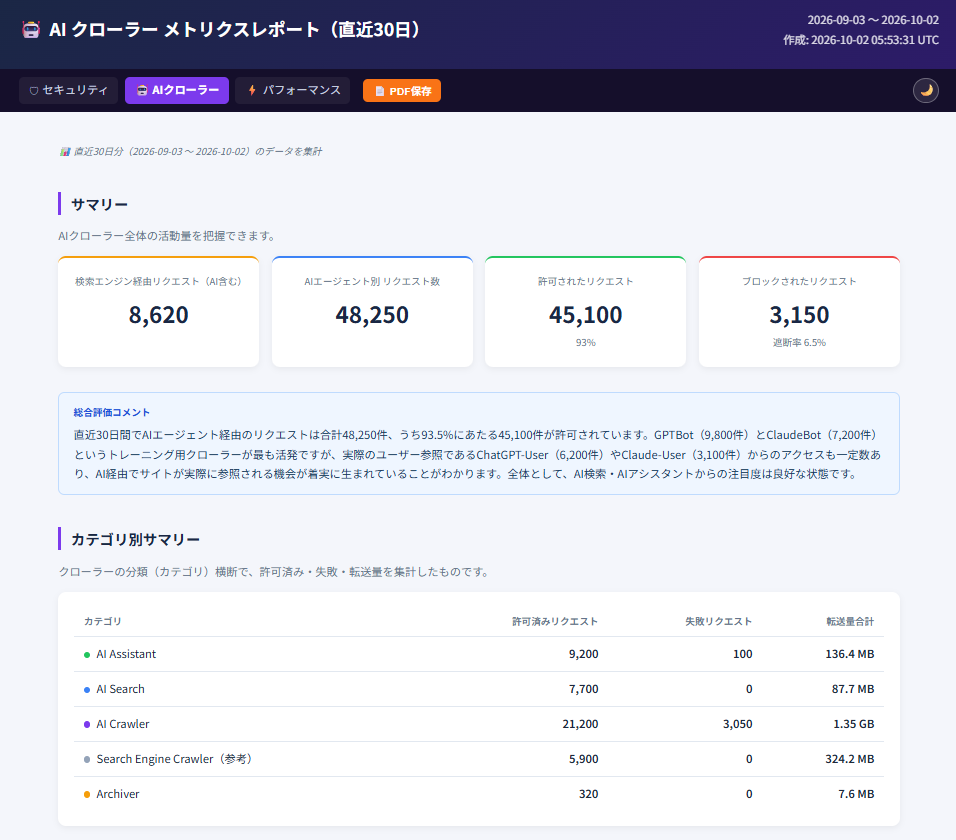Click the 転送量合計 column header

(850, 621)
